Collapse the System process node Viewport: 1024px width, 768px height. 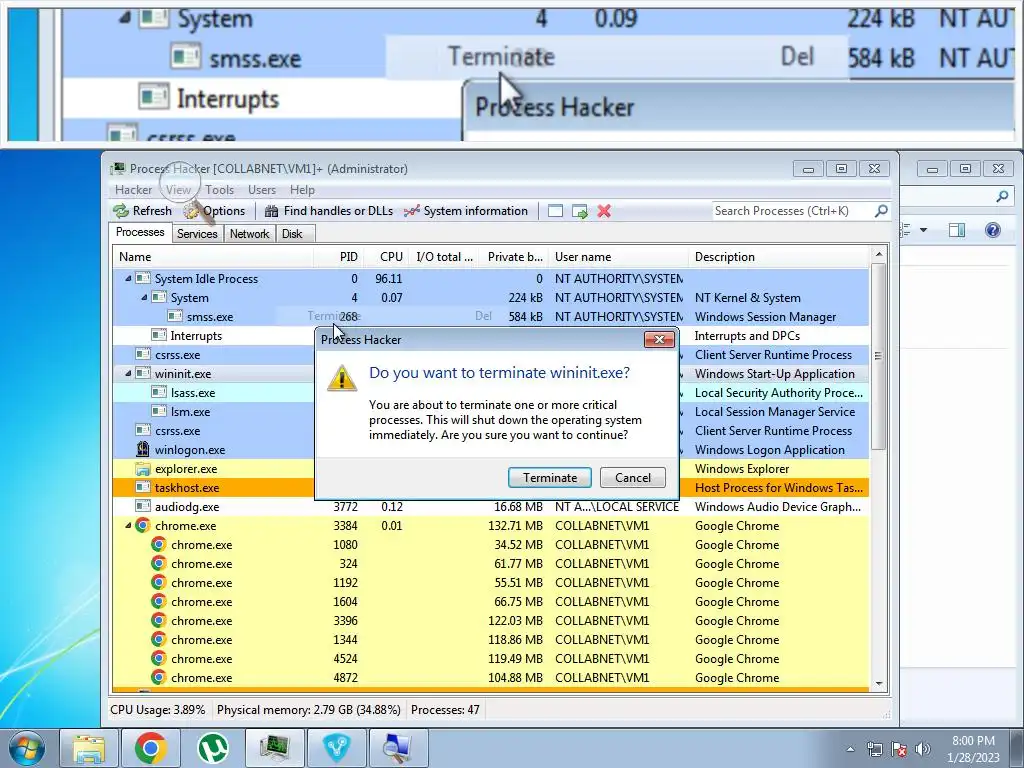[144, 297]
